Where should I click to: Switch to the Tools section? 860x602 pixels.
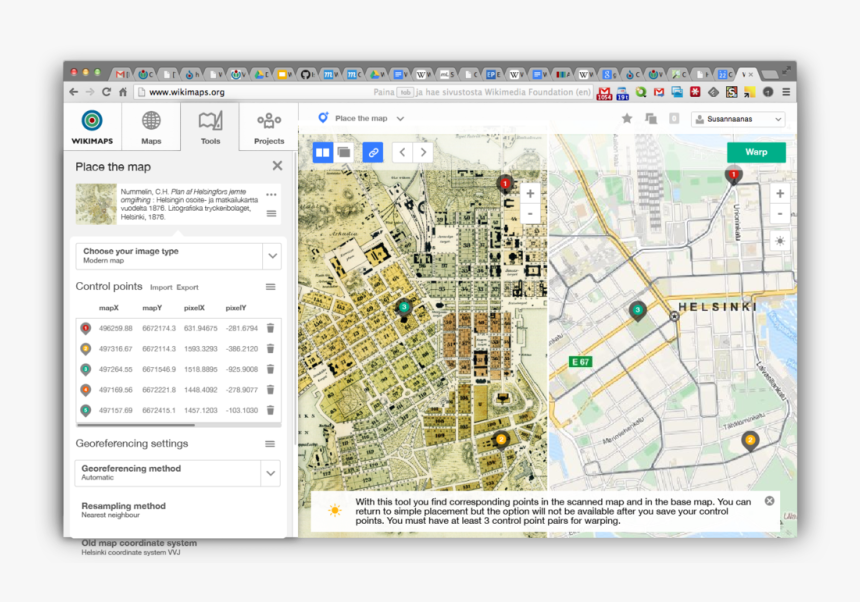210,127
